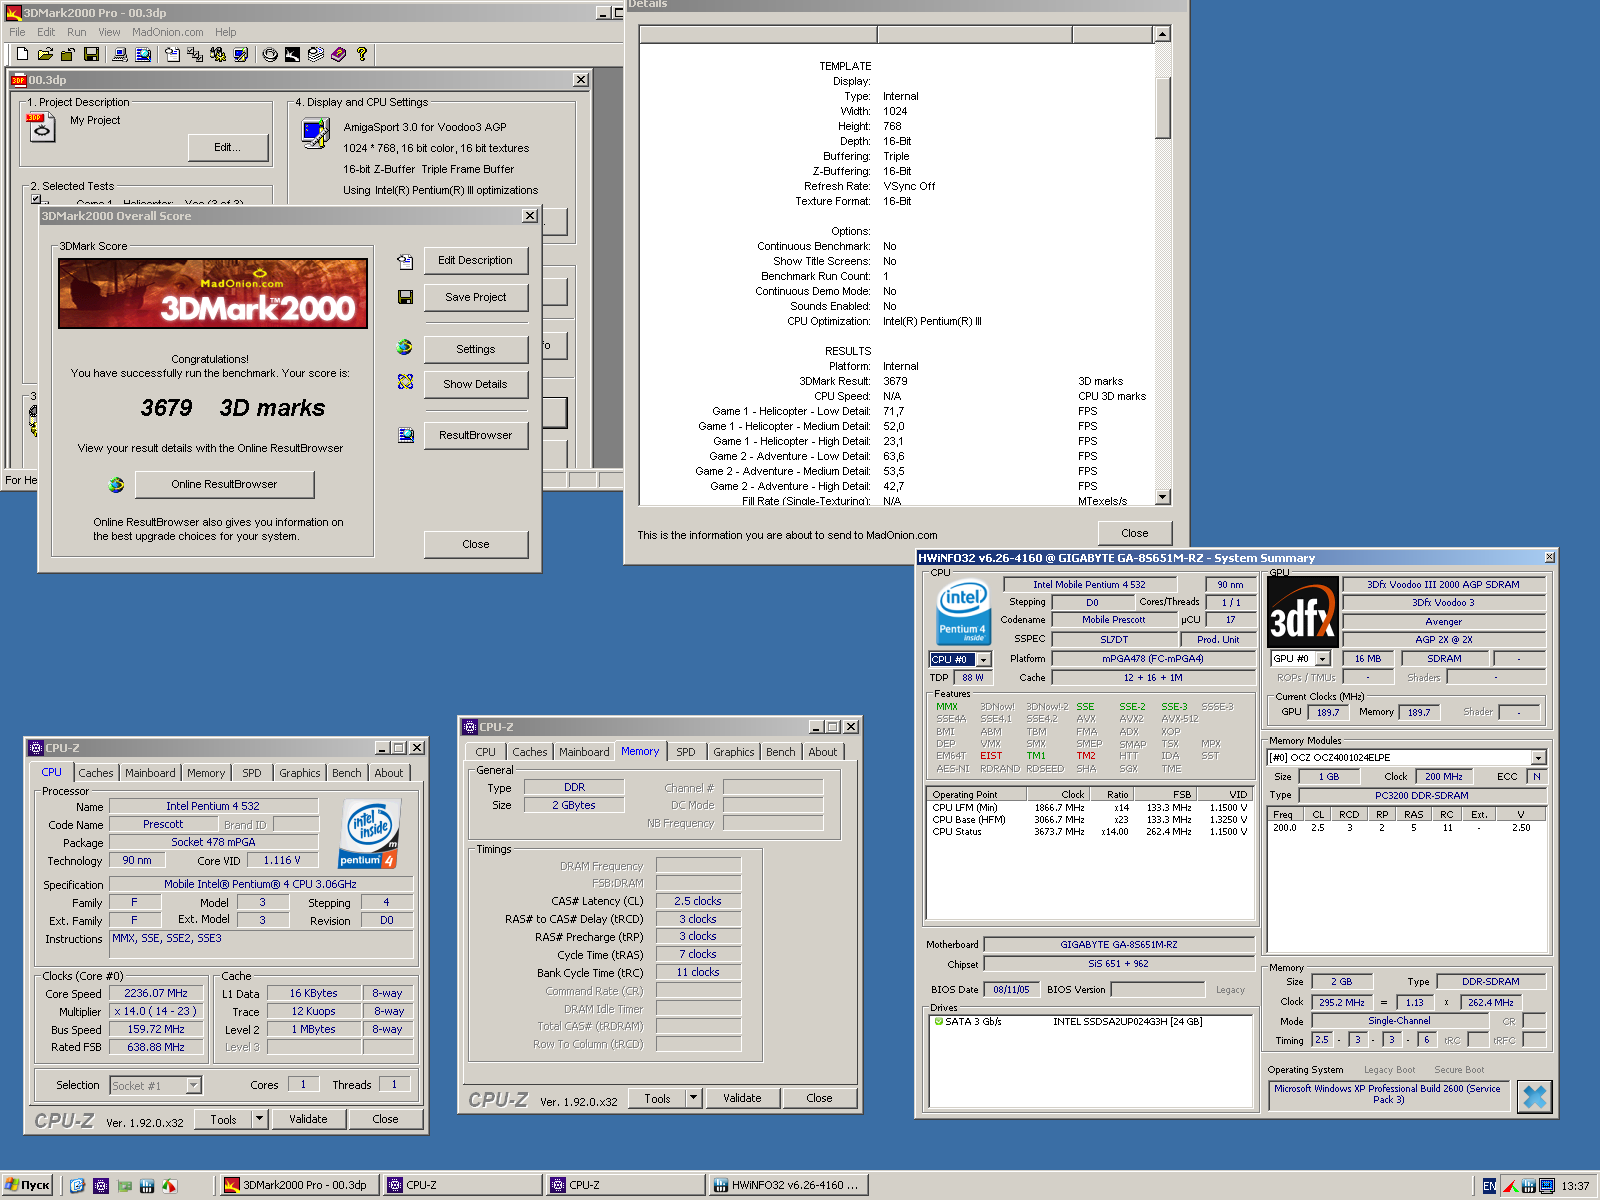The width and height of the screenshot is (1600, 1200).
Task: Click the Internet Explorer quick launch icon
Action: coord(77,1186)
